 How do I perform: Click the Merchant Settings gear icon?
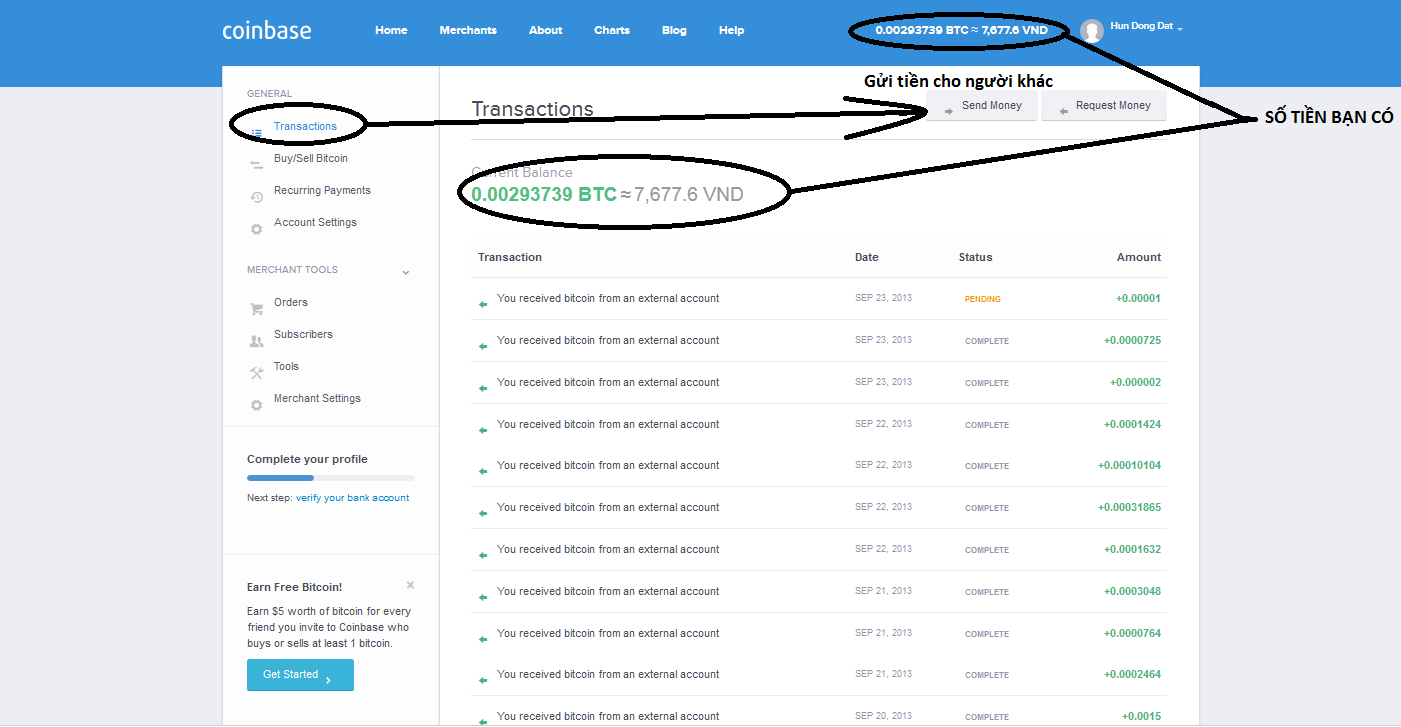coord(256,405)
